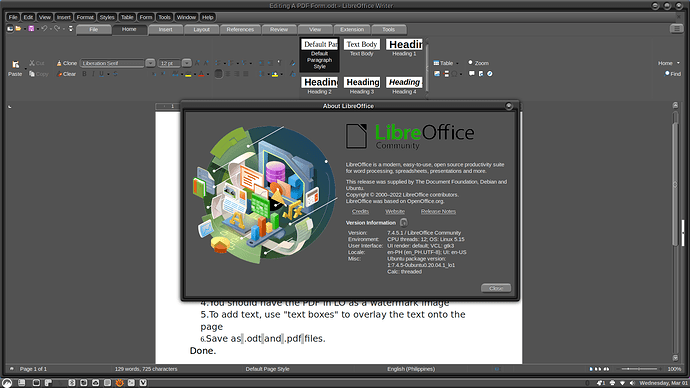Click the Clone formatting tool

click(x=66, y=63)
